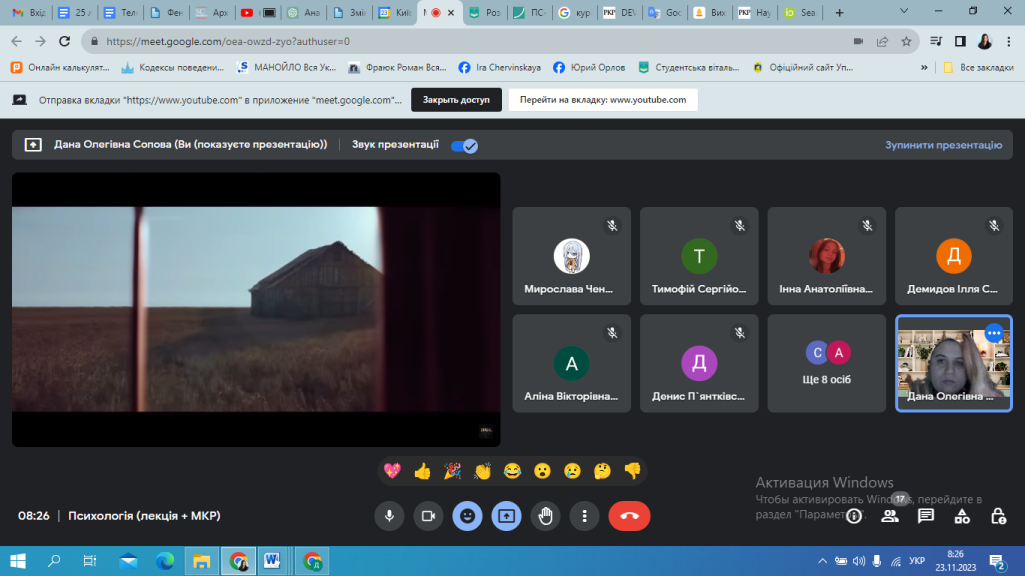The width and height of the screenshot is (1025, 576).
Task: Show the participants list panel
Action: (x=889, y=516)
